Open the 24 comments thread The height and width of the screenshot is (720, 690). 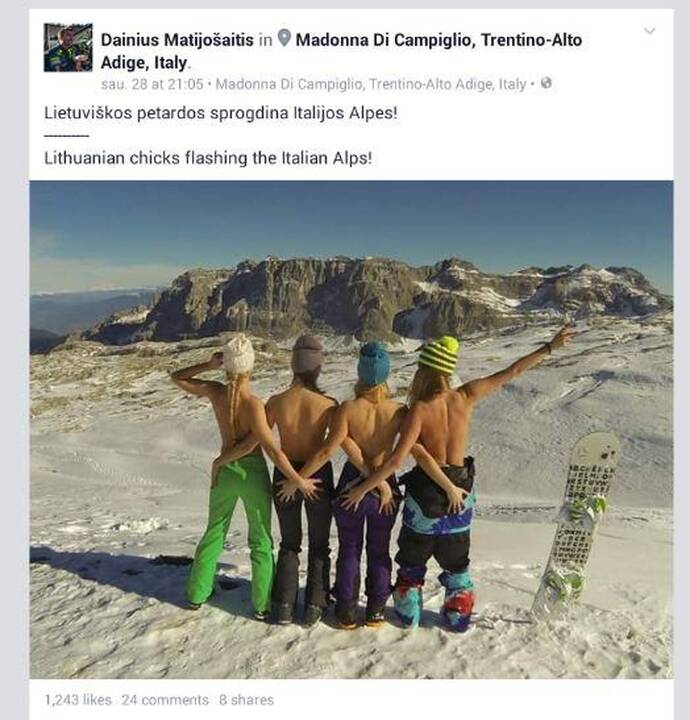pos(165,700)
